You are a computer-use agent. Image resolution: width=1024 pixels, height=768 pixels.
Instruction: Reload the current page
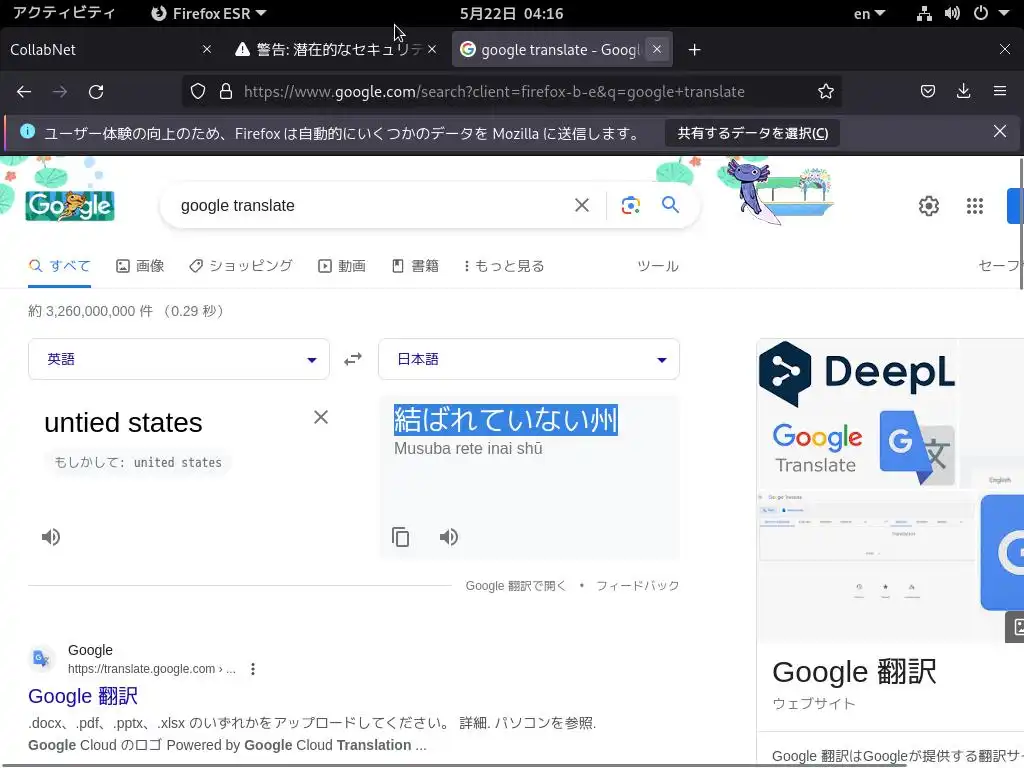point(96,91)
